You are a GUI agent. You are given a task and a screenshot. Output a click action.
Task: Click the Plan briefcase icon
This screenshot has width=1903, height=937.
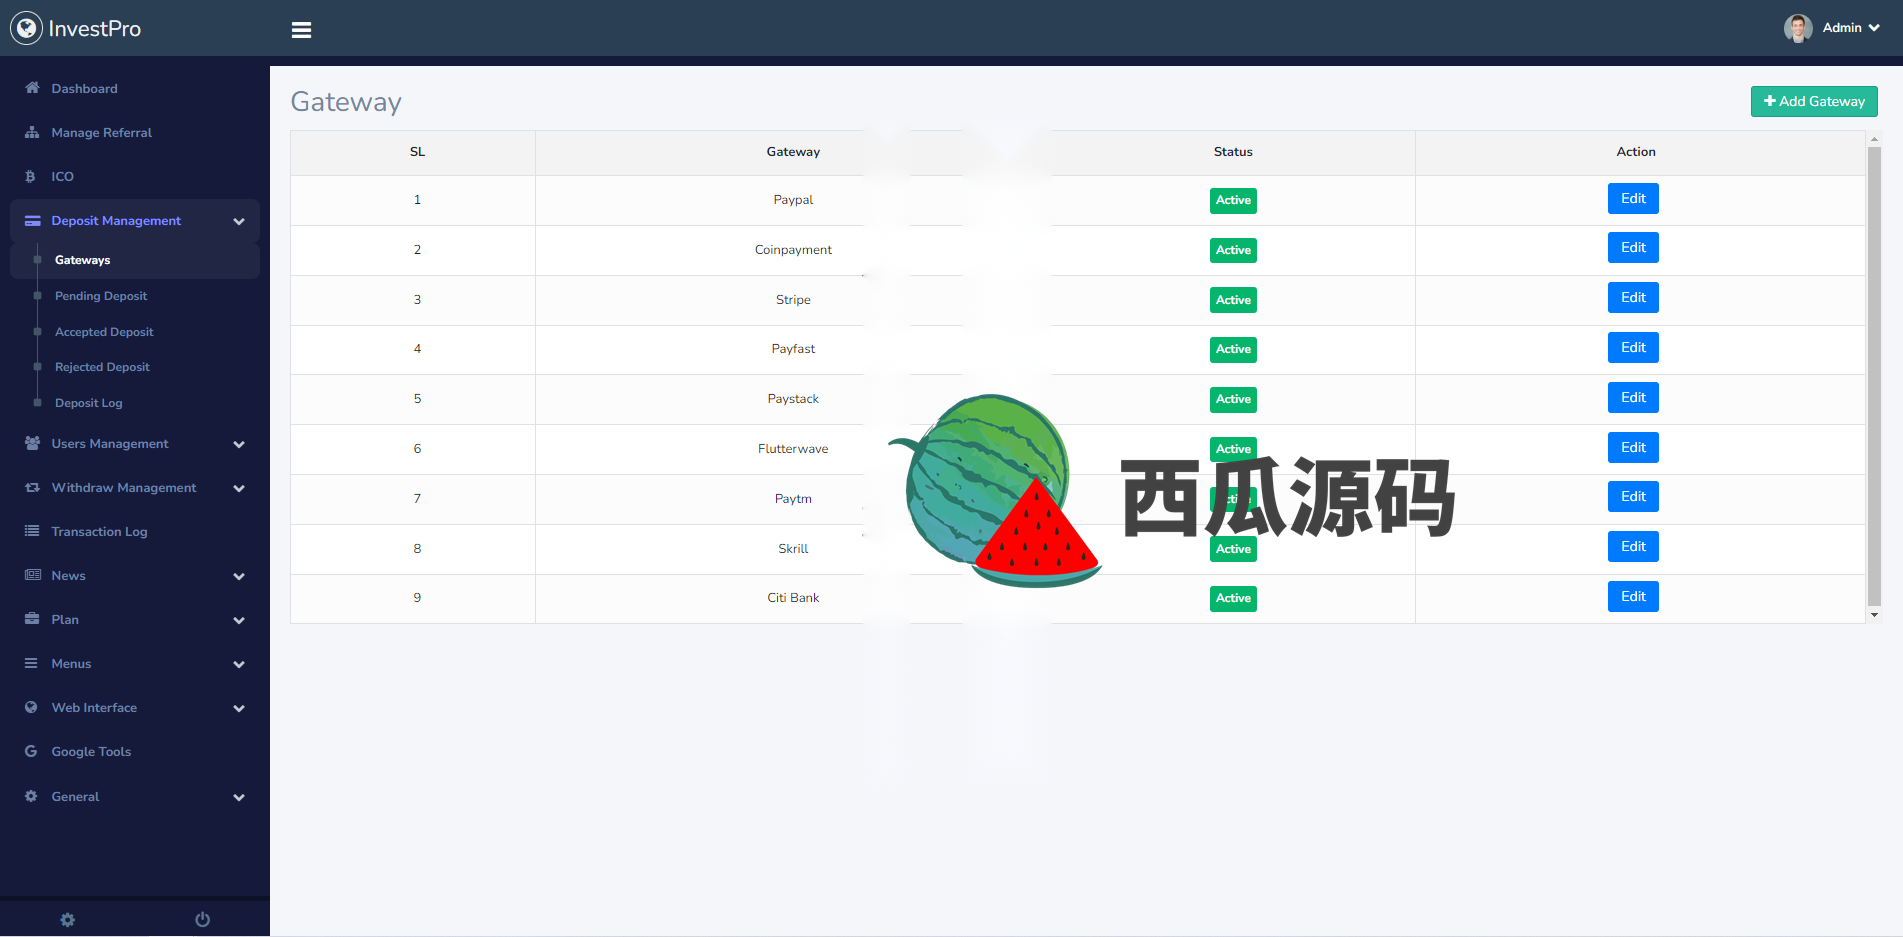click(x=32, y=619)
